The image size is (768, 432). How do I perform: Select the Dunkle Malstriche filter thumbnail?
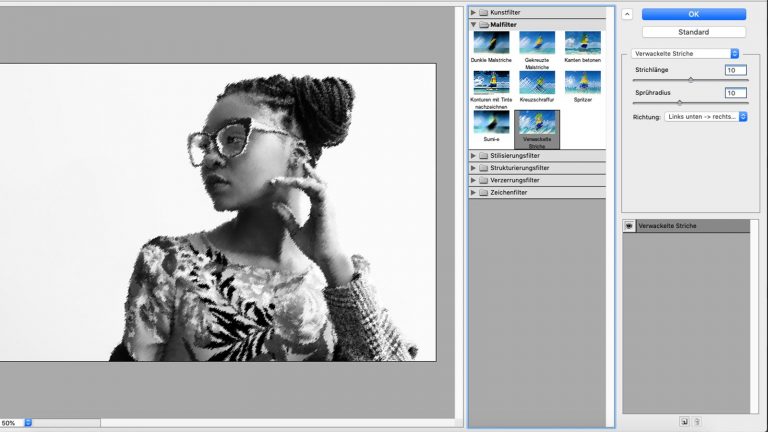click(x=491, y=42)
